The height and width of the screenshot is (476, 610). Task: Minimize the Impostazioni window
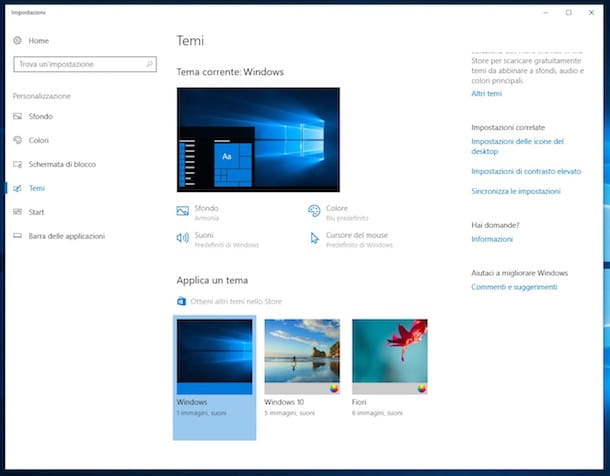tap(546, 12)
